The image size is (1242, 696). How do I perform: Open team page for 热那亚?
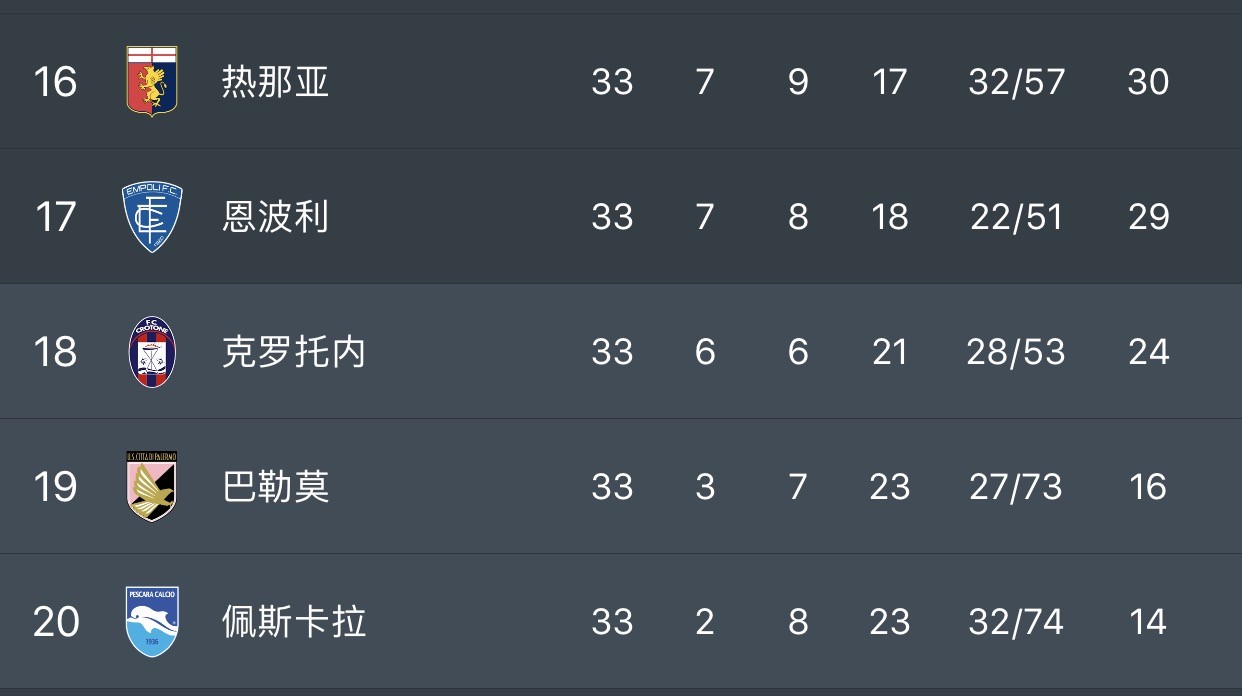pyautogui.click(x=275, y=81)
